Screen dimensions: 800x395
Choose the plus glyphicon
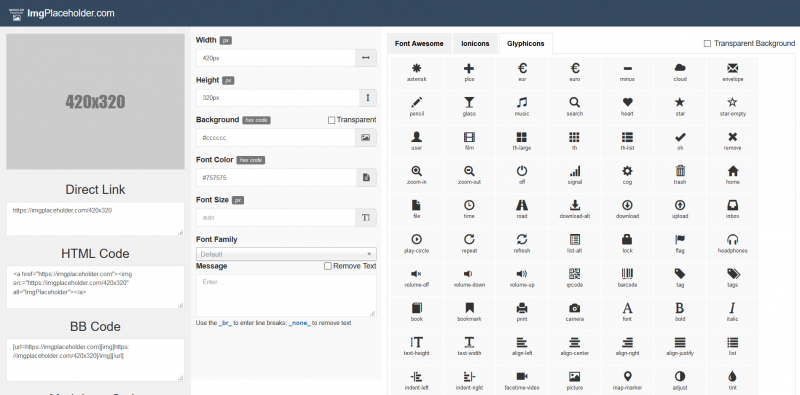coord(469,73)
